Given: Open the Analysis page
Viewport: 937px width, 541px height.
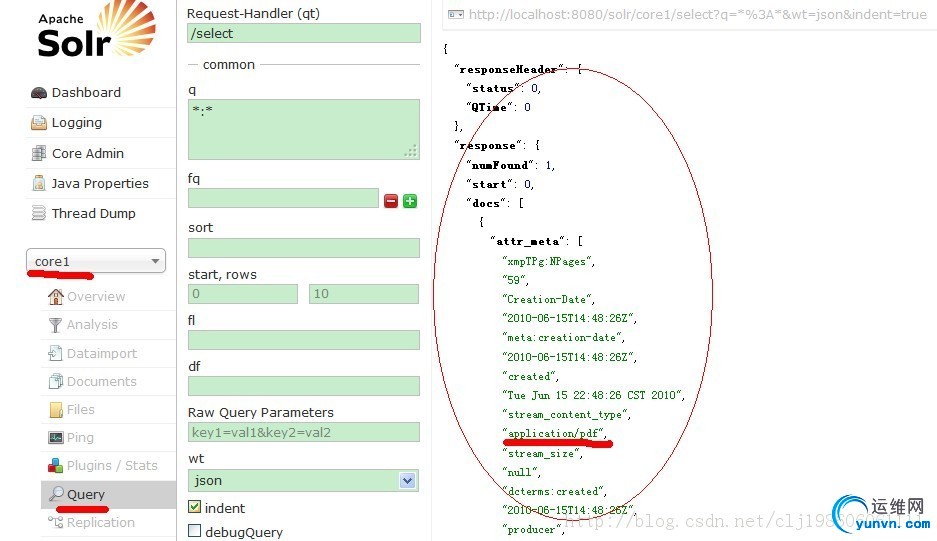Looking at the screenshot, I should (92, 325).
